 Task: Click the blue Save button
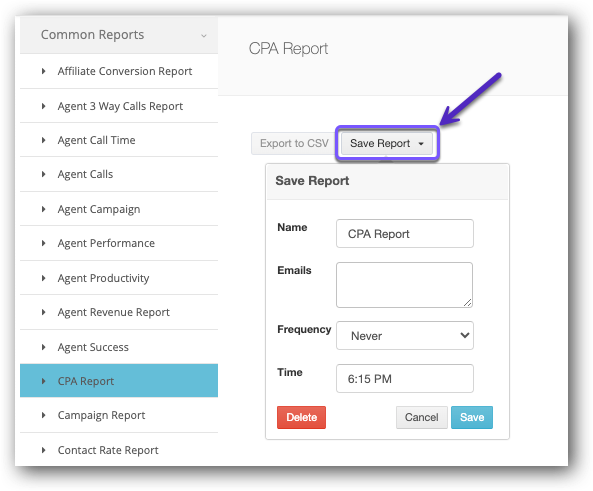(x=472, y=417)
